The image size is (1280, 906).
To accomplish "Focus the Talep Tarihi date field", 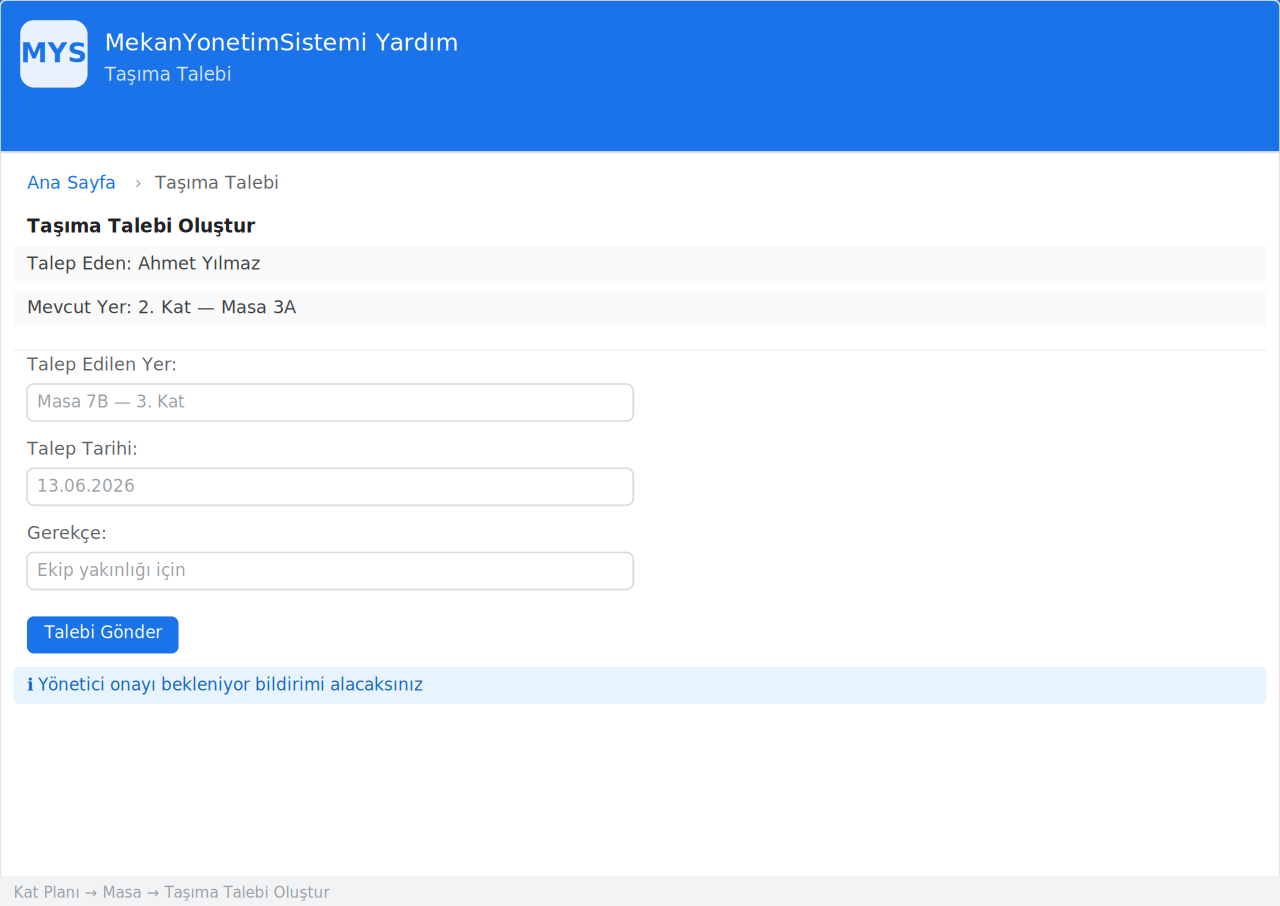I will [330, 486].
